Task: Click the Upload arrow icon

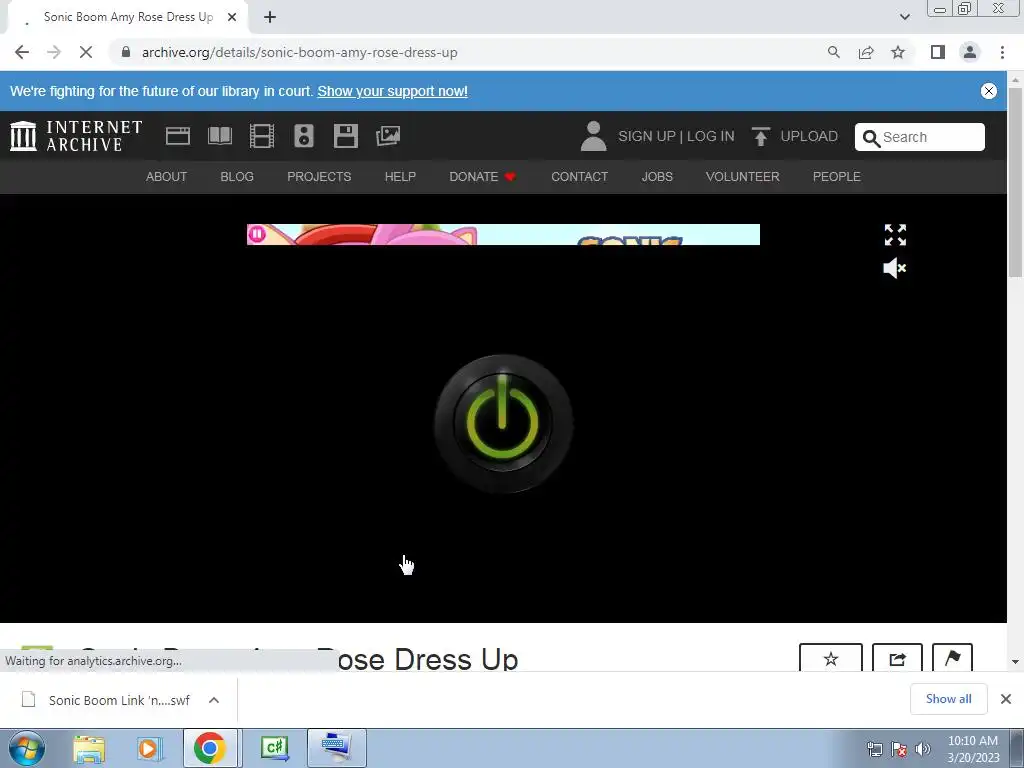Action: [760, 136]
